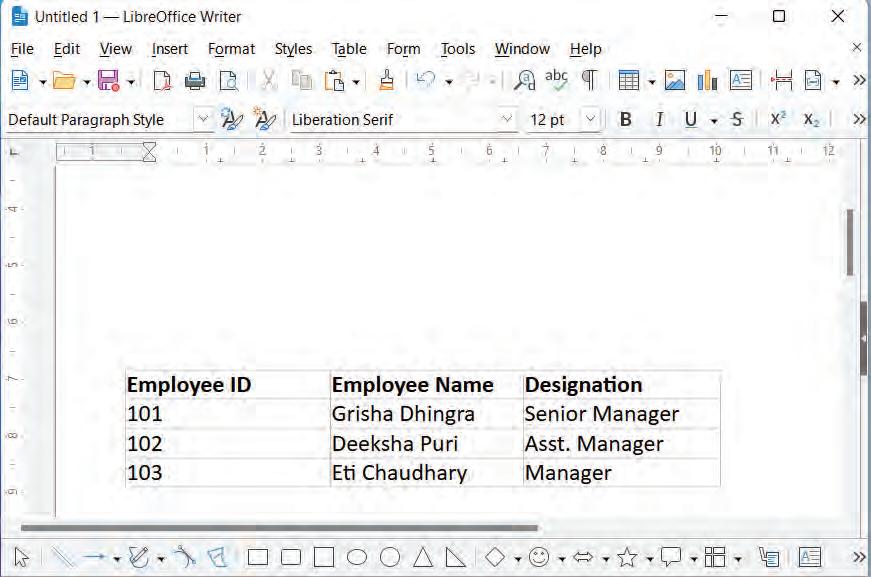Toggle print preview
This screenshot has height=577, width=871.
pyautogui.click(x=228, y=81)
